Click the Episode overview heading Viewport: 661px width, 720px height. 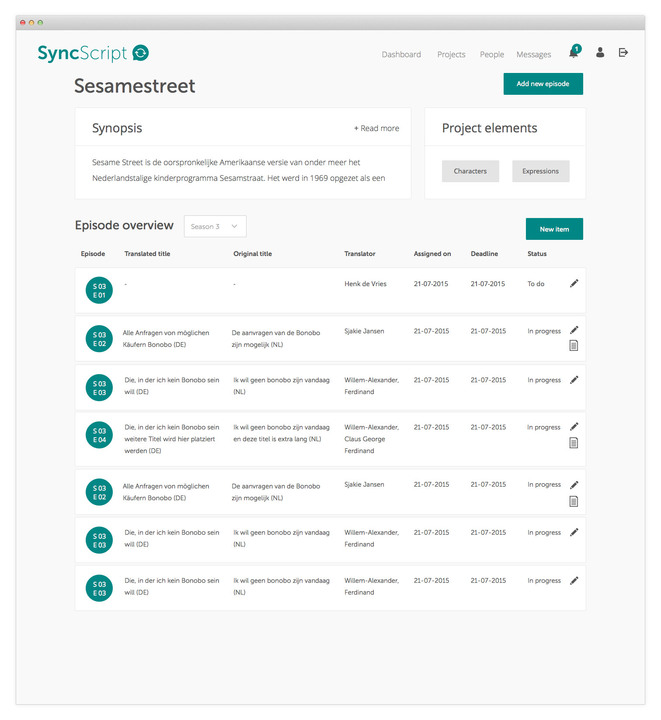(124, 225)
